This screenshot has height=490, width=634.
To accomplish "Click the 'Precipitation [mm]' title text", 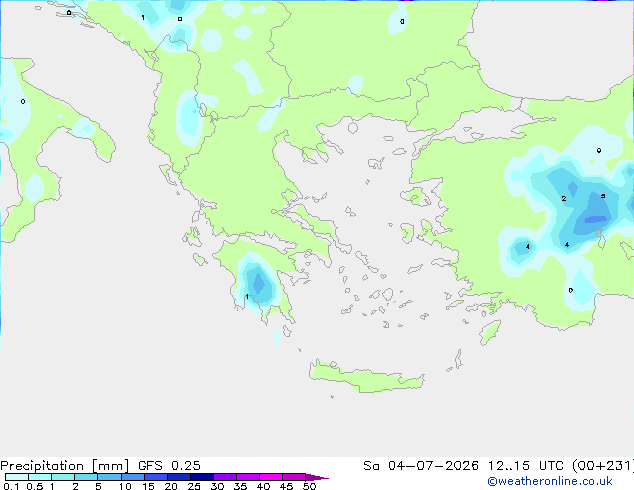I will pos(65,466).
